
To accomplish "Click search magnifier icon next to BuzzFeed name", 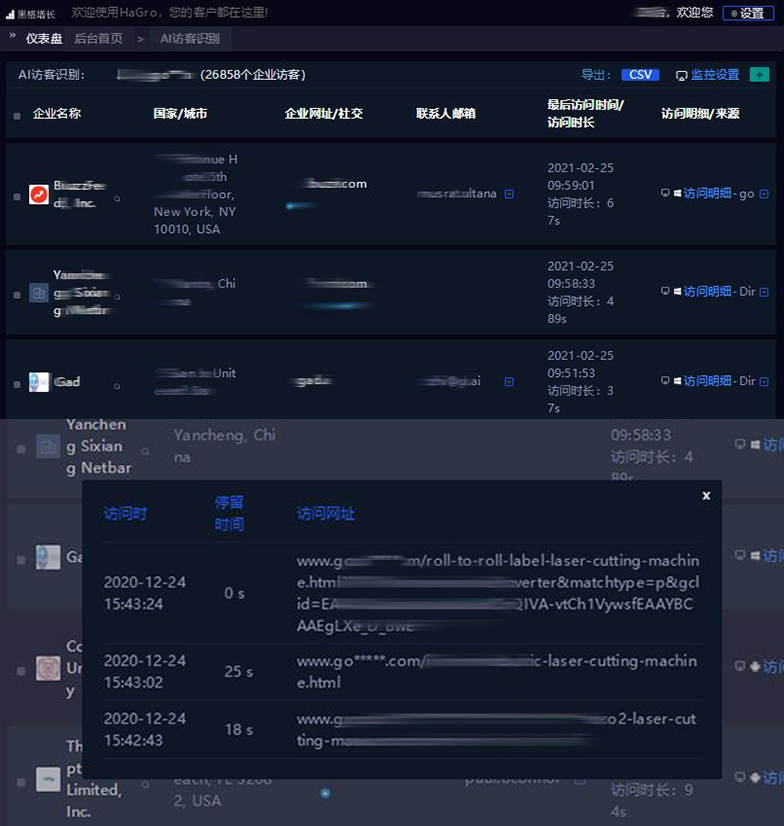I will point(117,199).
